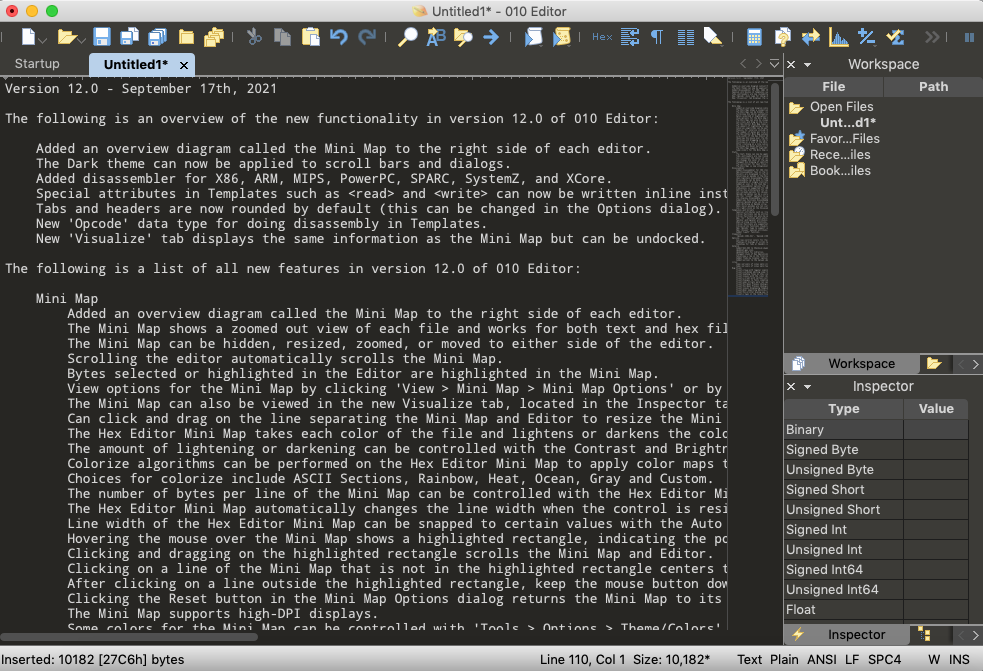Paste with the clipboard icon
The height and width of the screenshot is (671, 983).
click(310, 37)
